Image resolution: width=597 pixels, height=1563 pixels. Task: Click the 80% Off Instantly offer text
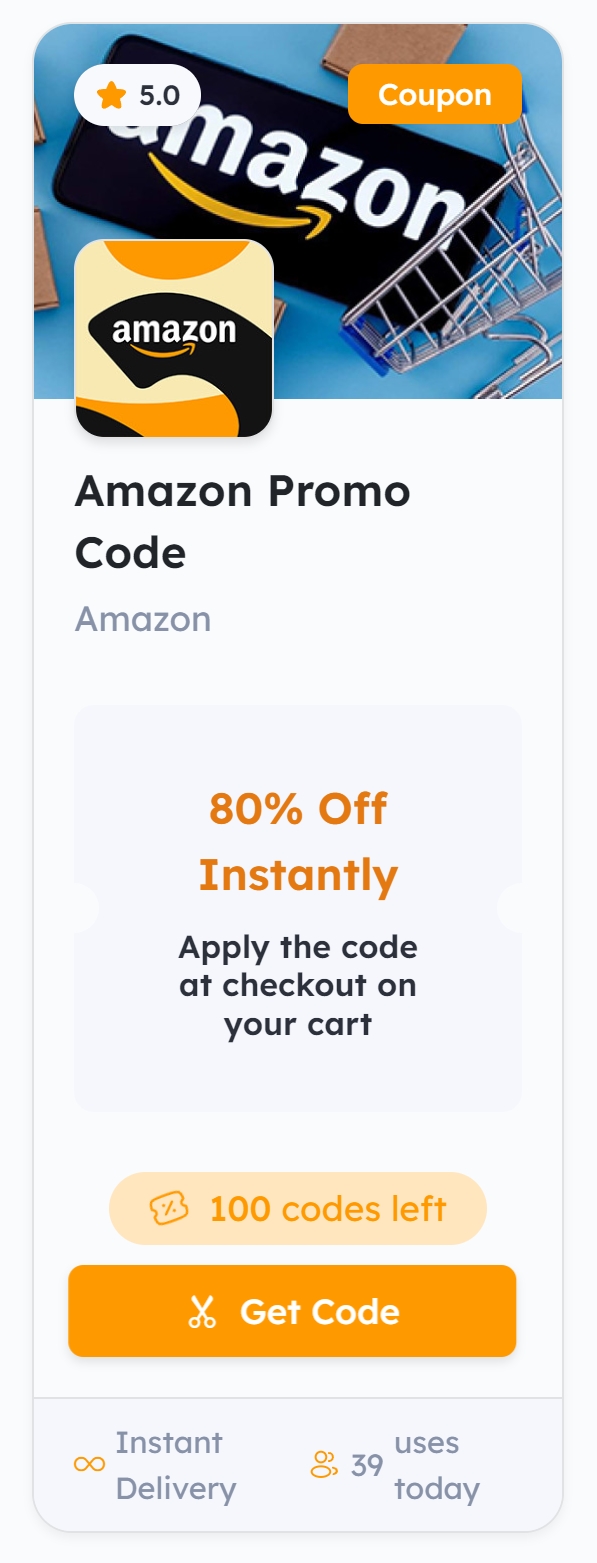pos(298,840)
